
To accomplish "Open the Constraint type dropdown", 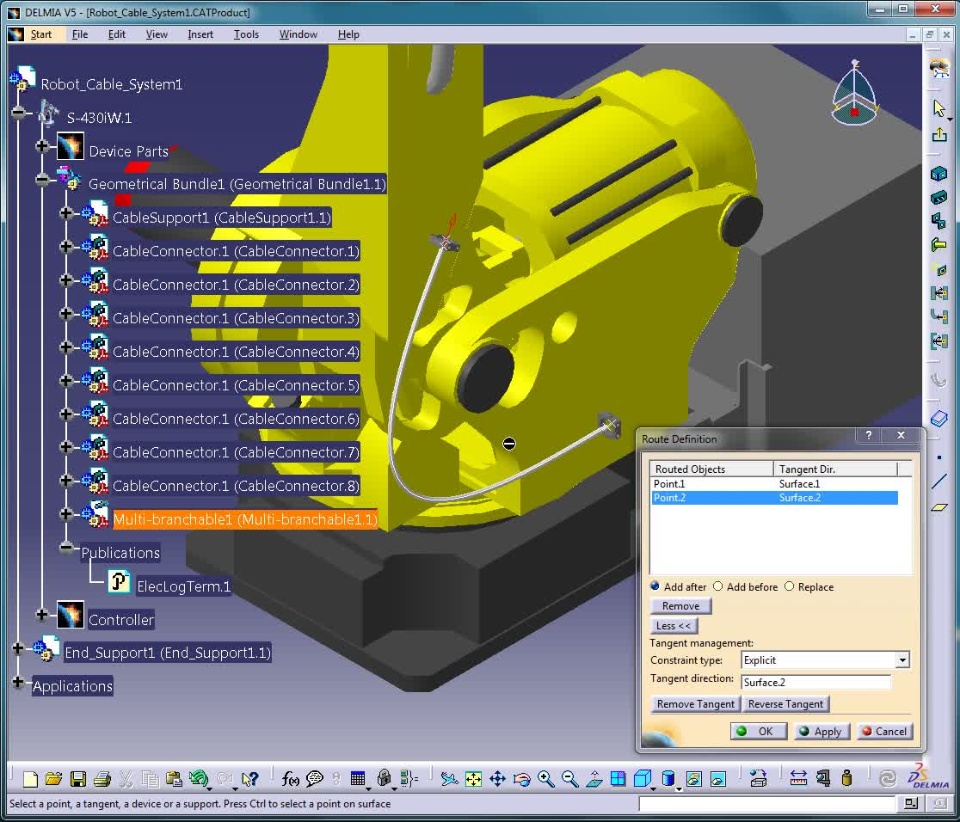I will point(902,660).
